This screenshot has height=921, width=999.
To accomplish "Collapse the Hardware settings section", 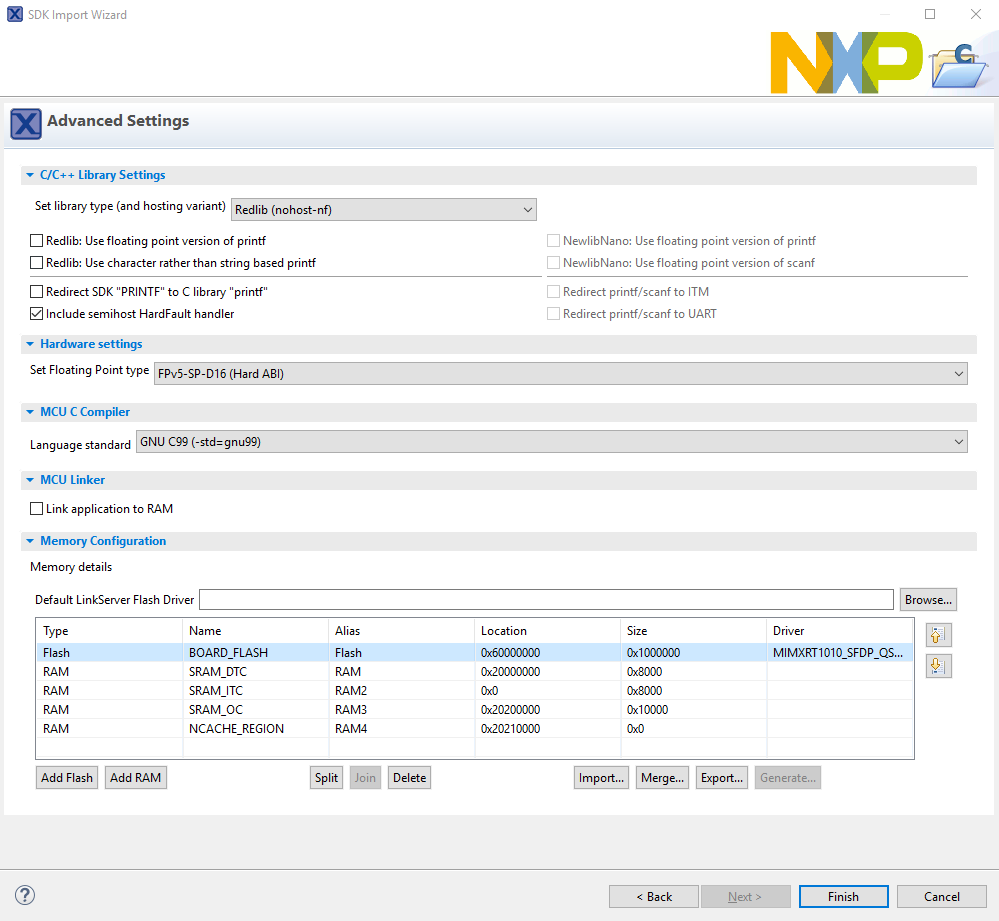I will tap(30, 344).
